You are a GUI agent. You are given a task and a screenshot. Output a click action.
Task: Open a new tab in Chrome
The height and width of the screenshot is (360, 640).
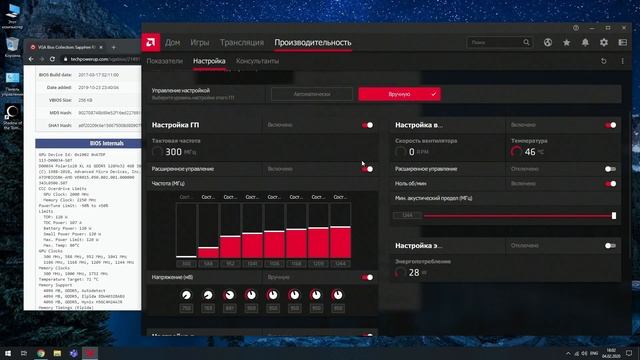(114, 47)
